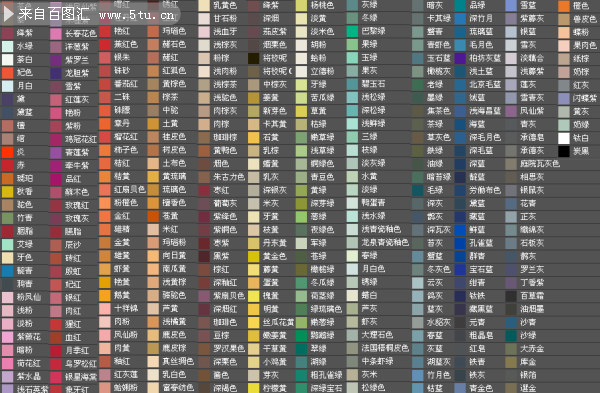The height and width of the screenshot is (393, 600).
Task: Select the 法国梧桐皮色 text
Action: 385,348
